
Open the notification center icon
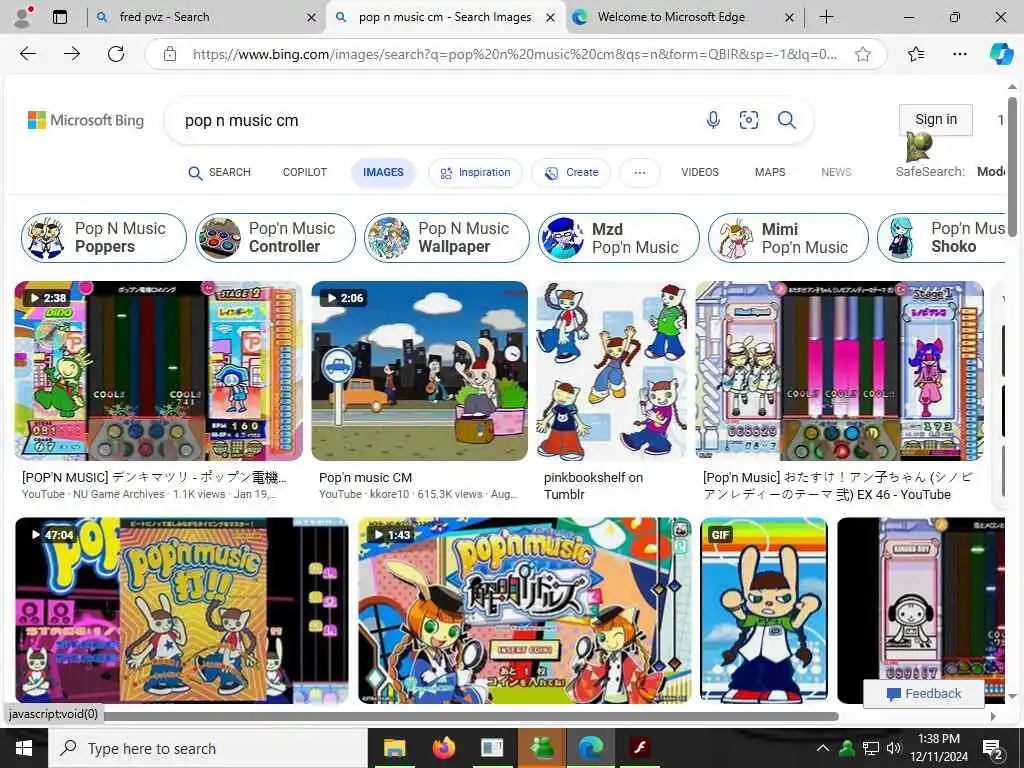tap(993, 748)
